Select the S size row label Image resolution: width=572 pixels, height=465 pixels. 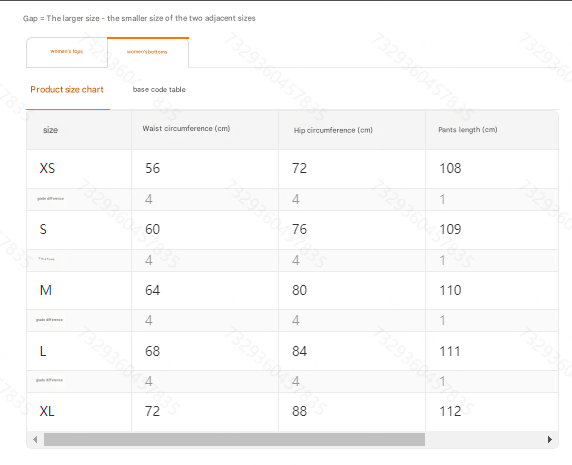coord(43,229)
